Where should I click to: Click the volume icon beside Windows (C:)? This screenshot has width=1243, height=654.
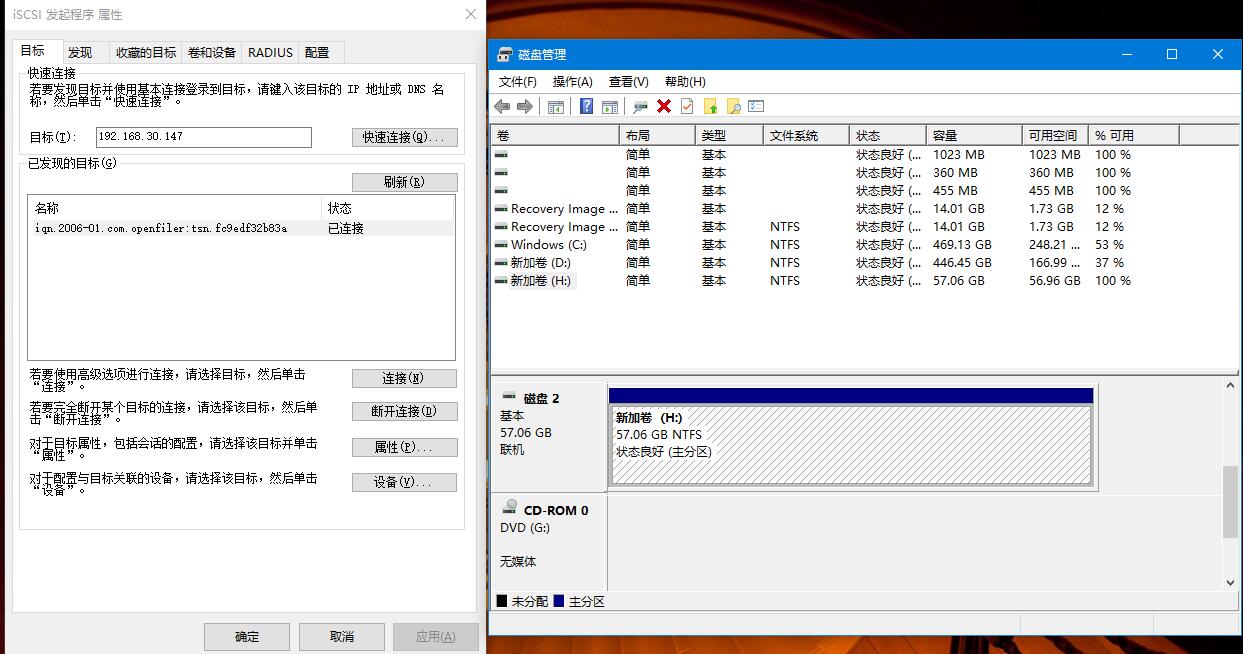click(501, 244)
